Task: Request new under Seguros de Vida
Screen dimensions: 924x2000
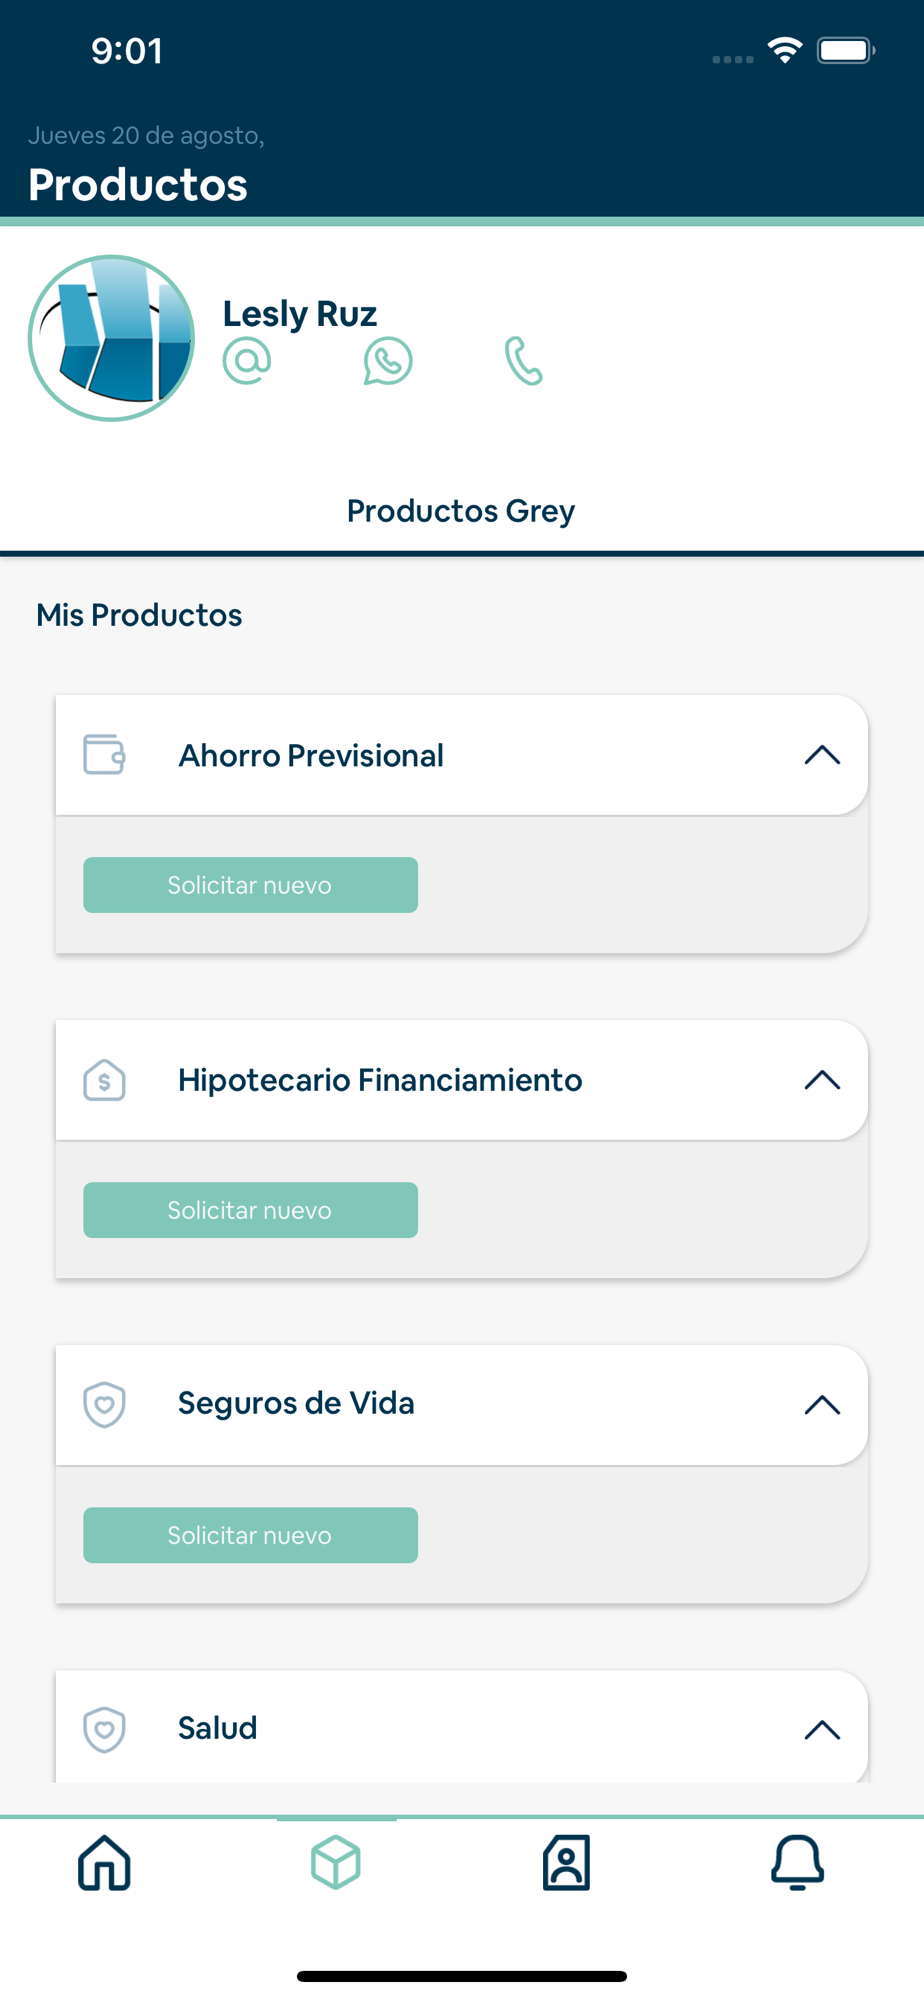Action: coord(250,1535)
